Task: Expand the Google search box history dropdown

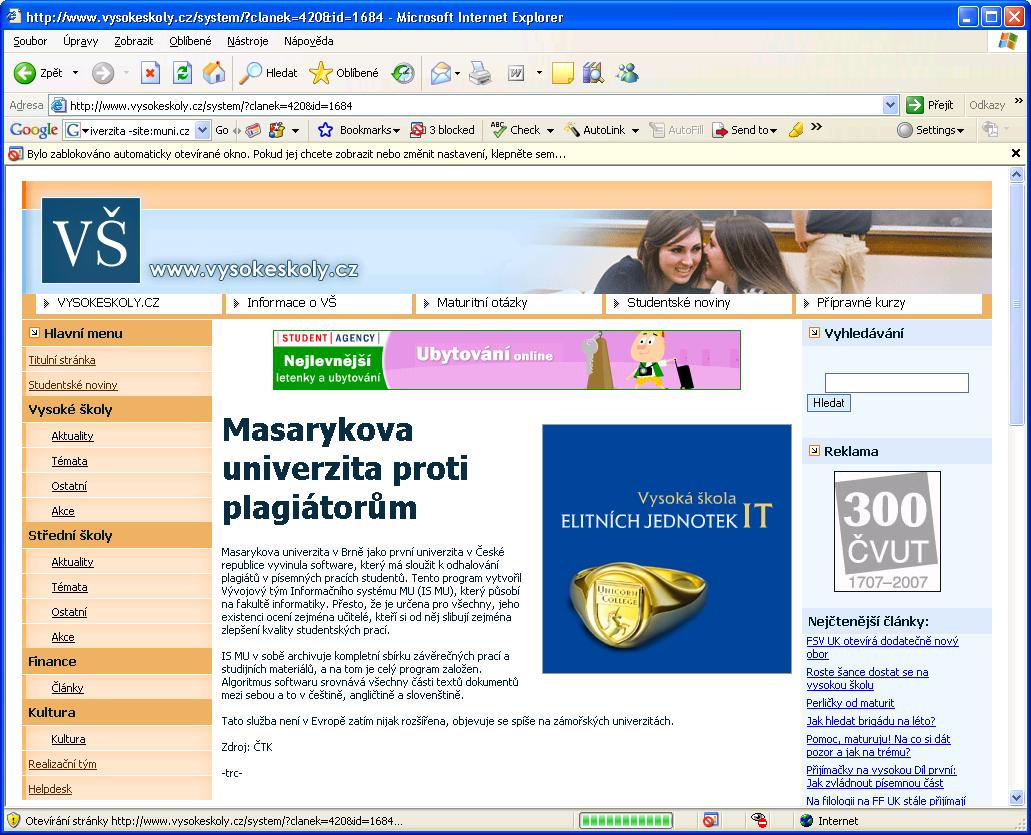Action: [203, 130]
